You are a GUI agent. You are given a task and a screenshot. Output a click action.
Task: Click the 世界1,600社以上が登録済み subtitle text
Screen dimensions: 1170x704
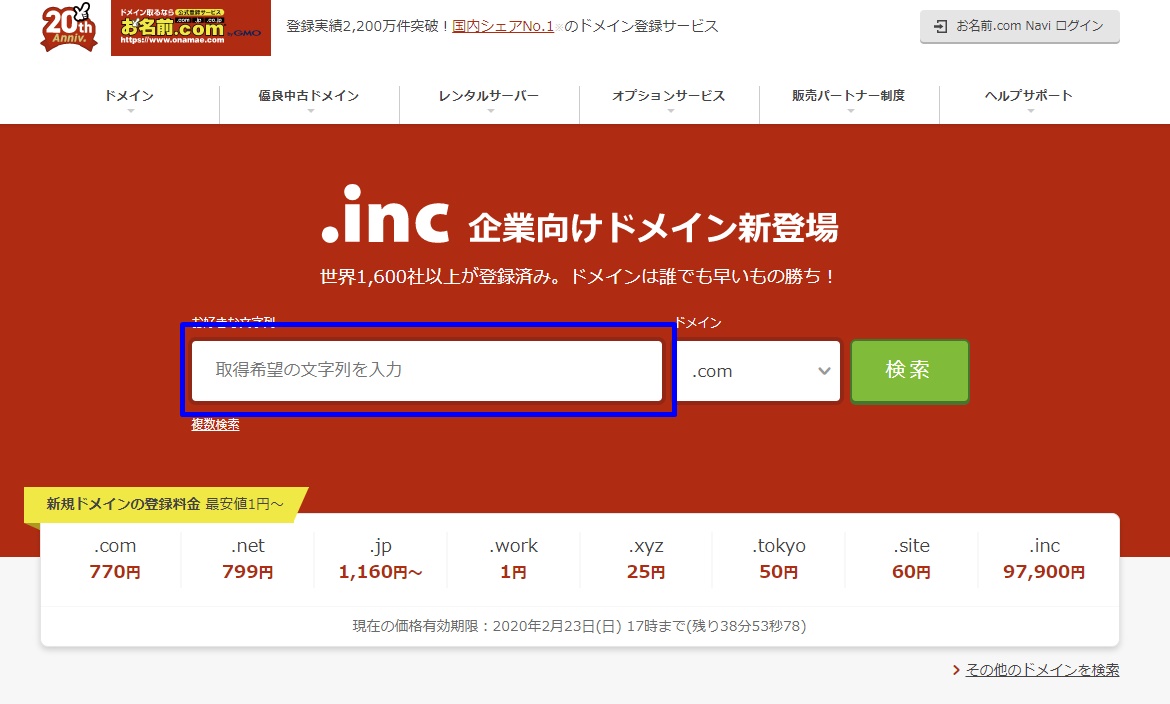pos(579,276)
